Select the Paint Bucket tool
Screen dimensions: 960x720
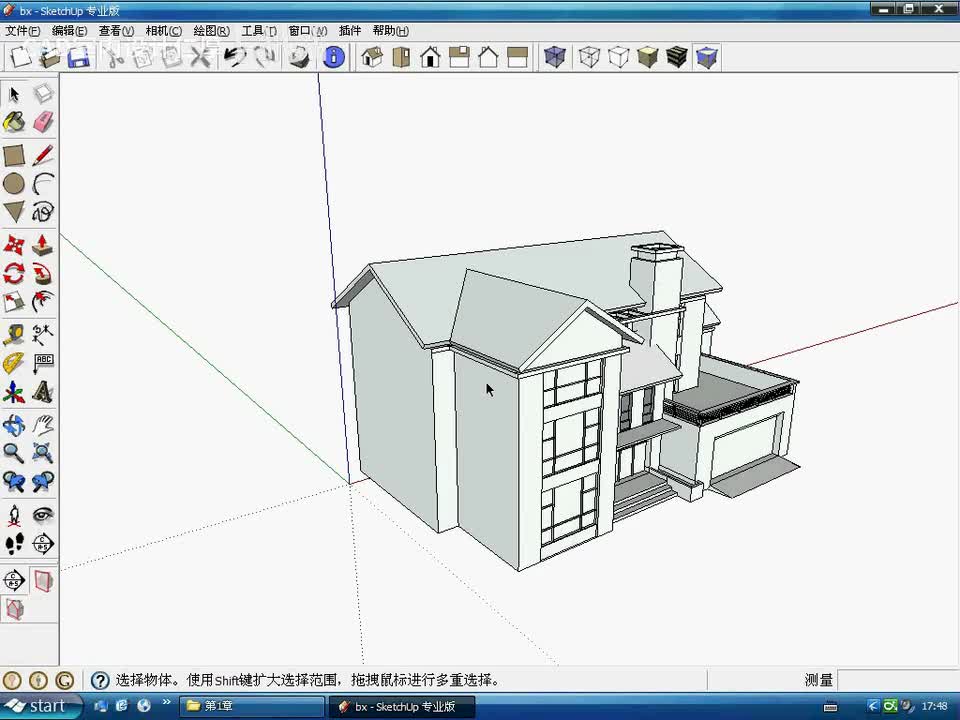point(14,122)
